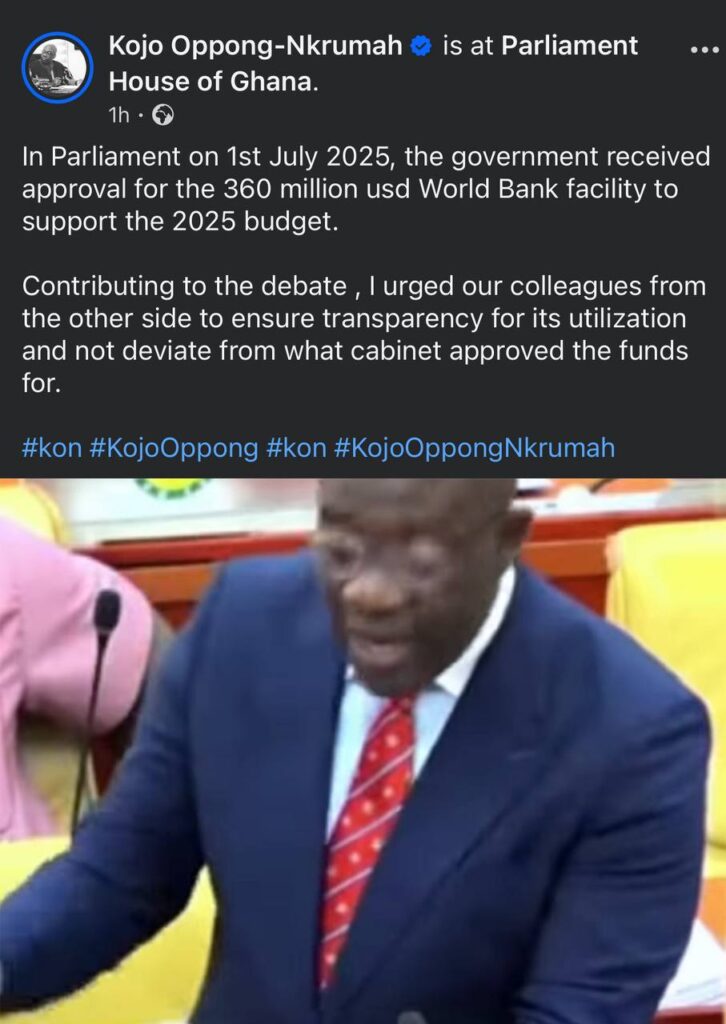Image resolution: width=726 pixels, height=1024 pixels.
Task: Open the circular profile picture of the poster
Action: [x=57, y=67]
